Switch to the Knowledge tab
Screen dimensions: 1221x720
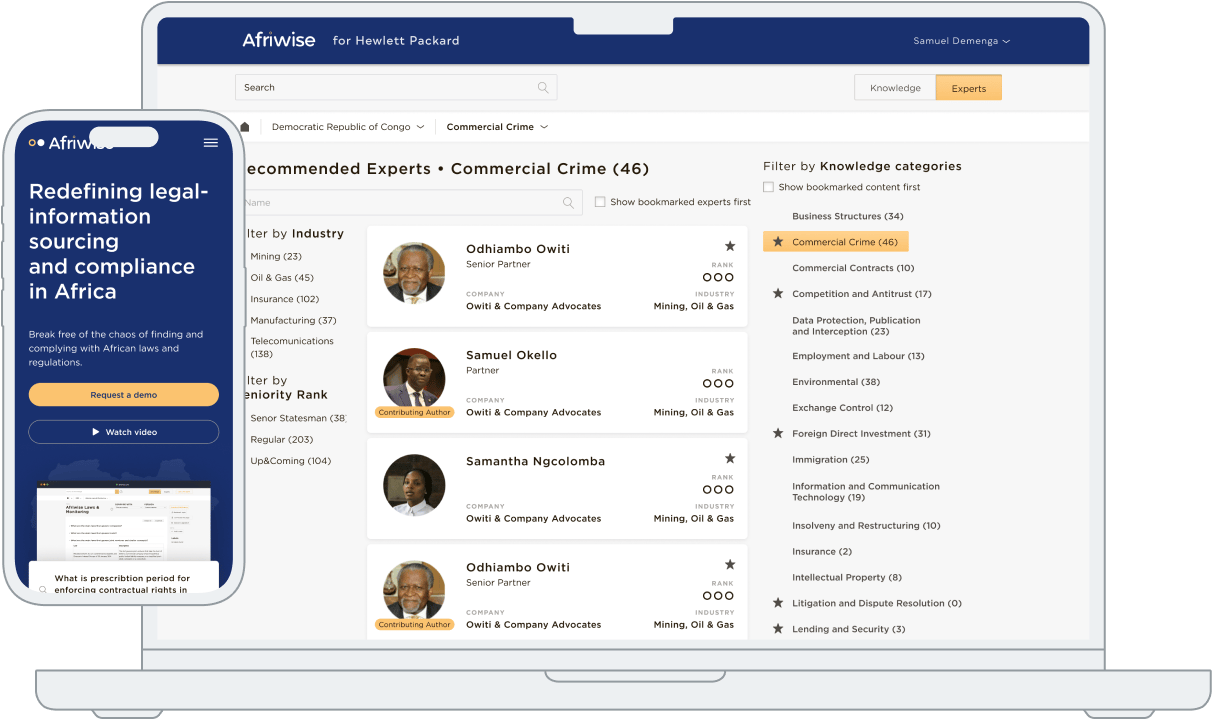pyautogui.click(x=895, y=88)
